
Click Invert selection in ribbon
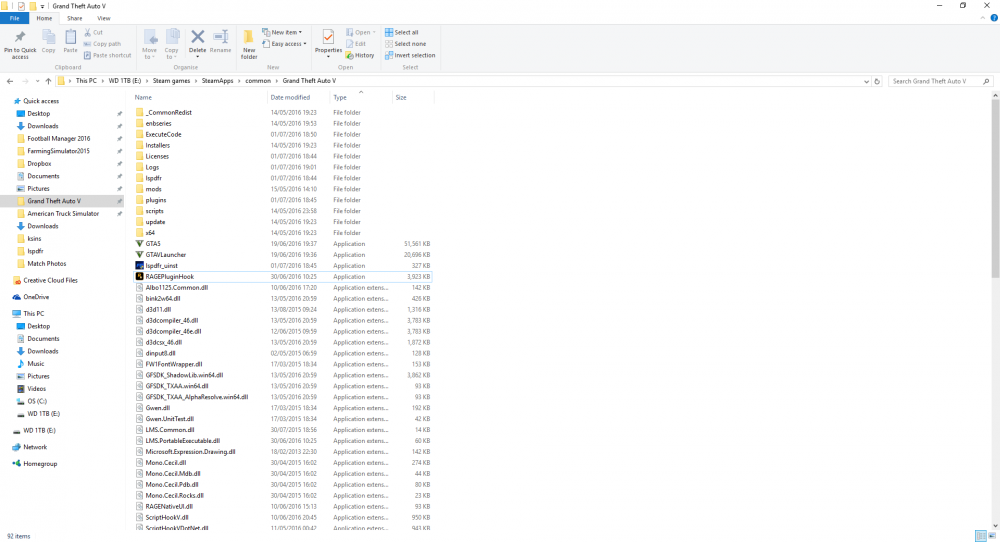[409, 55]
